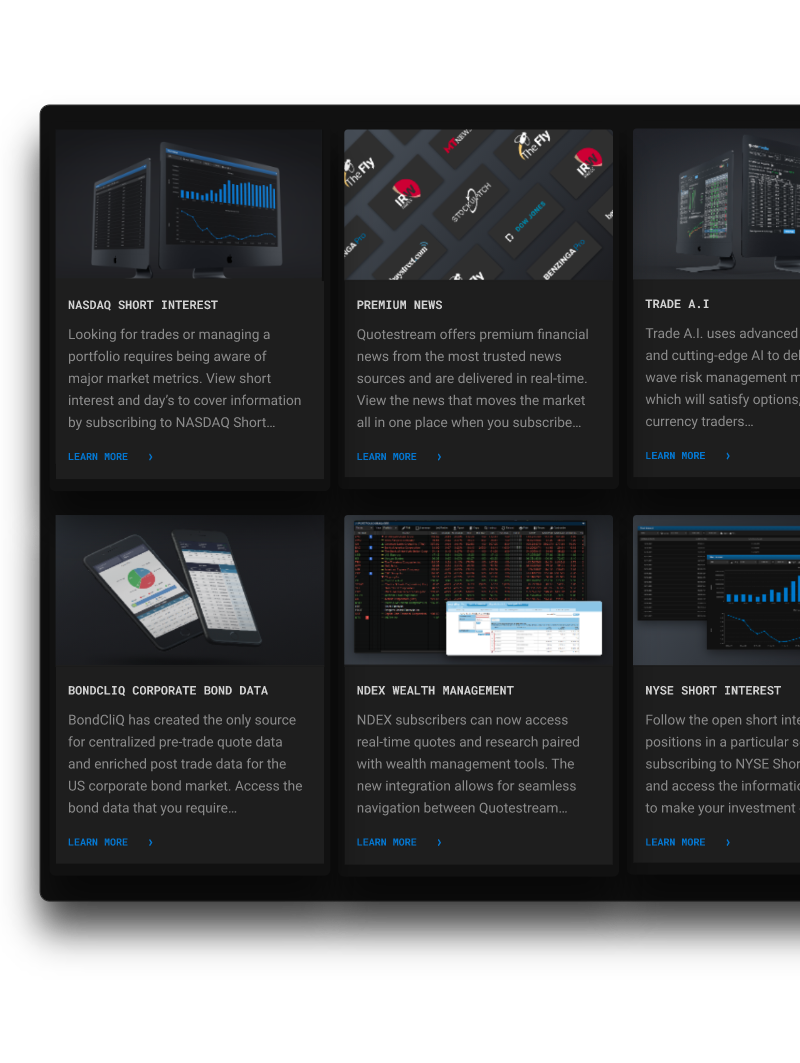Open Learn More under NDEX Wealth Management
Viewport: 800px width, 1063px height.
tap(387, 843)
